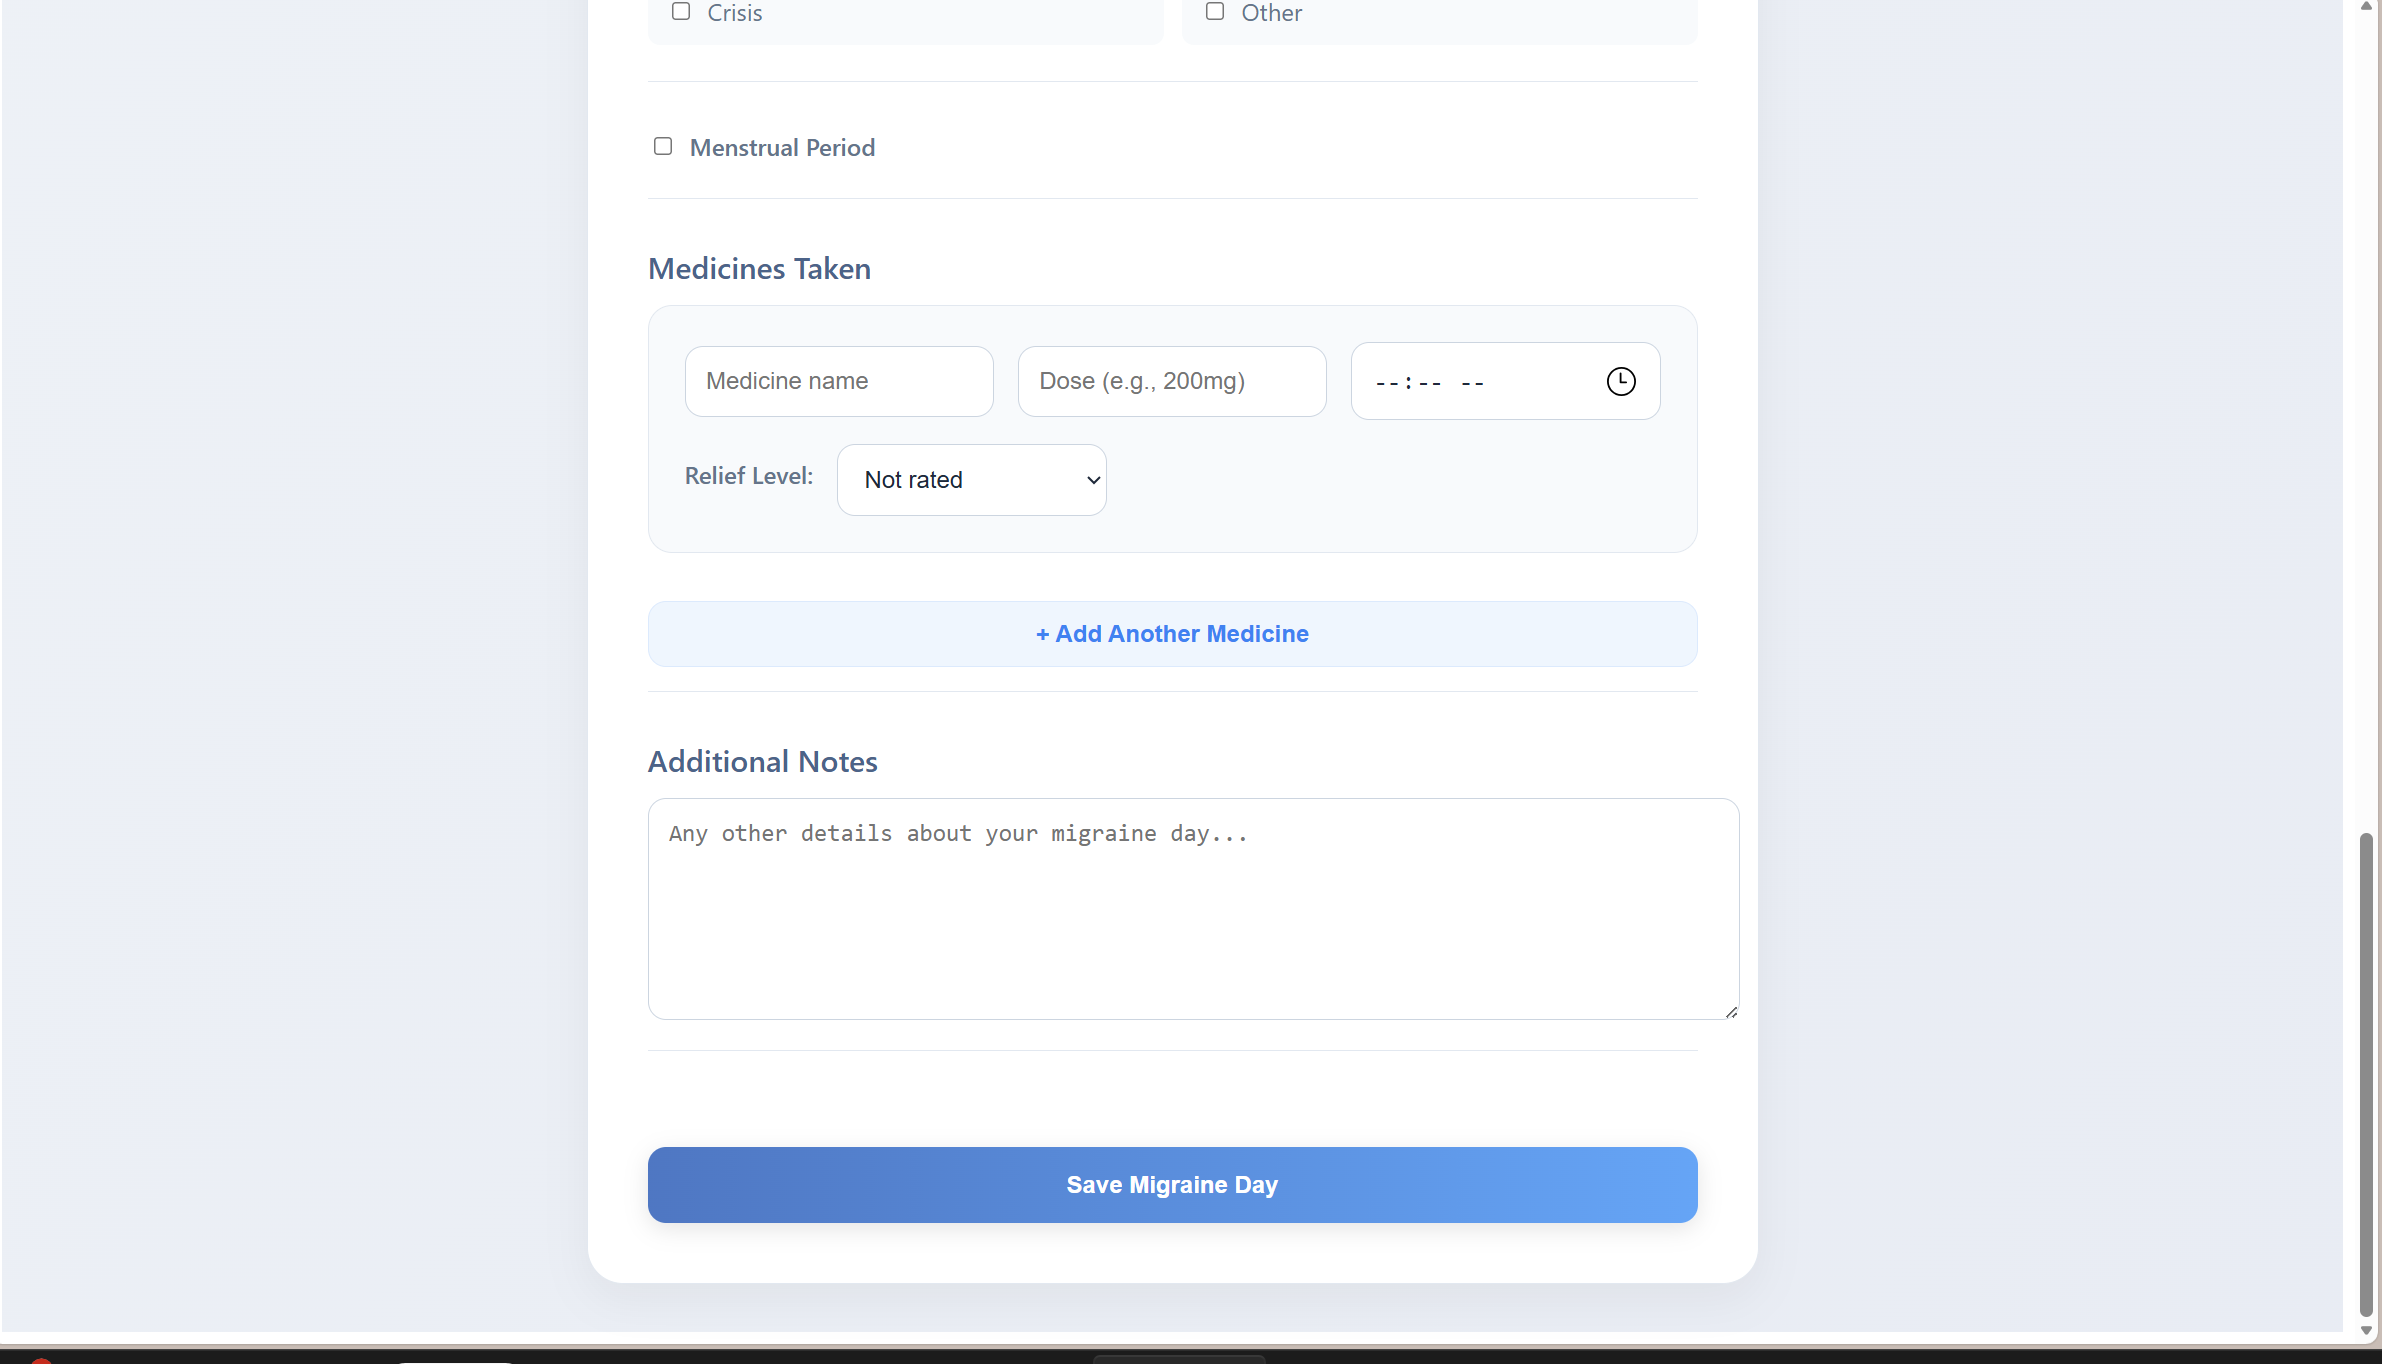This screenshot has height=1364, width=2382.
Task: Click the scrollbar up arrow
Action: (x=2366, y=7)
